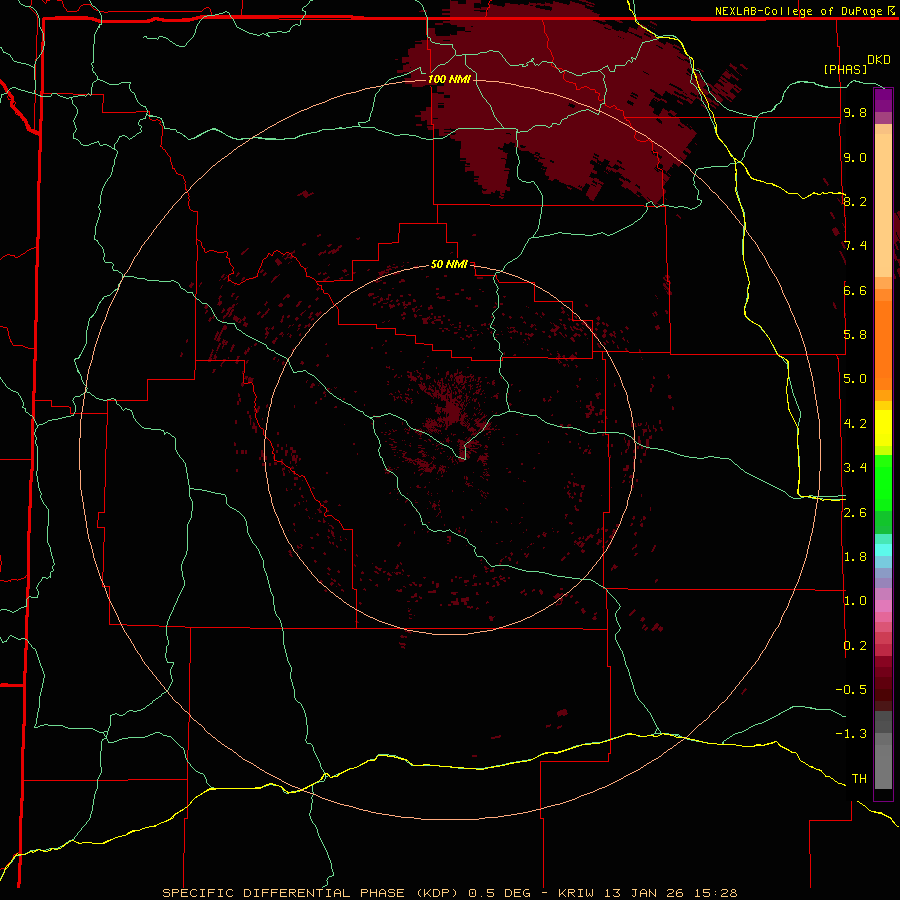
Task: Select the 9.8 value on the scale
Action: point(855,112)
